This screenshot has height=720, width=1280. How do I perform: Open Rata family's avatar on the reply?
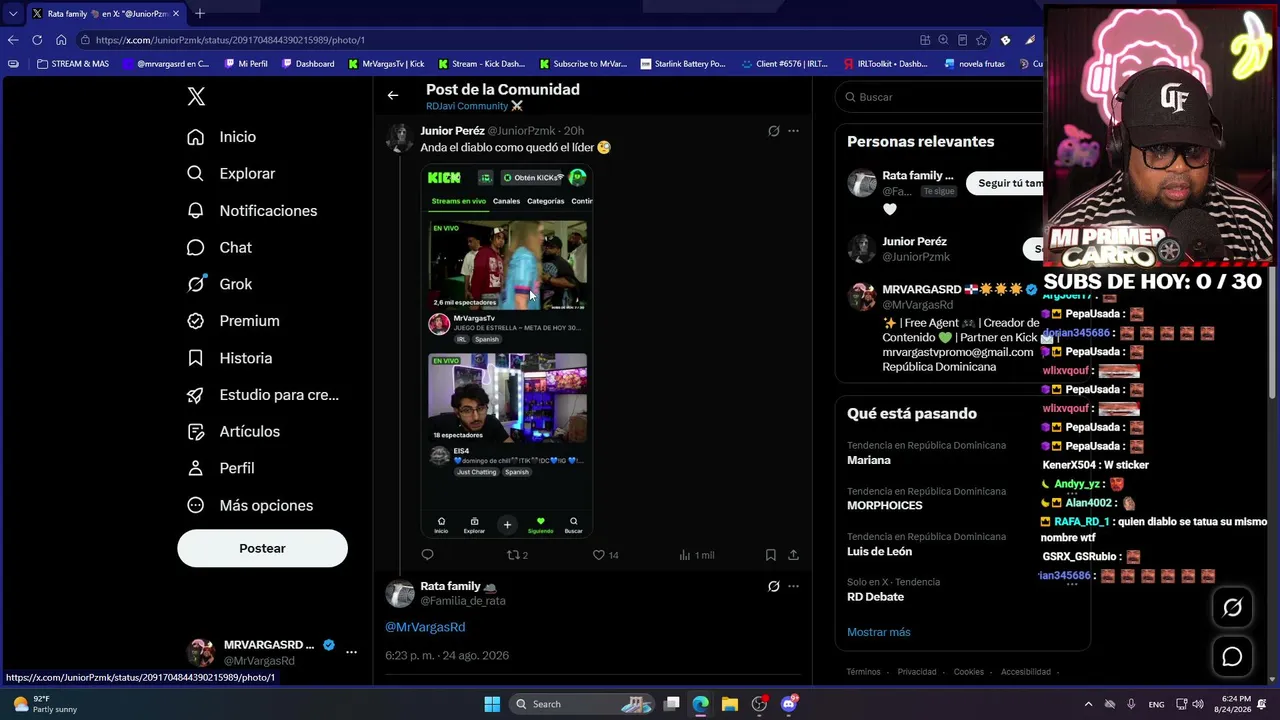(x=400, y=594)
